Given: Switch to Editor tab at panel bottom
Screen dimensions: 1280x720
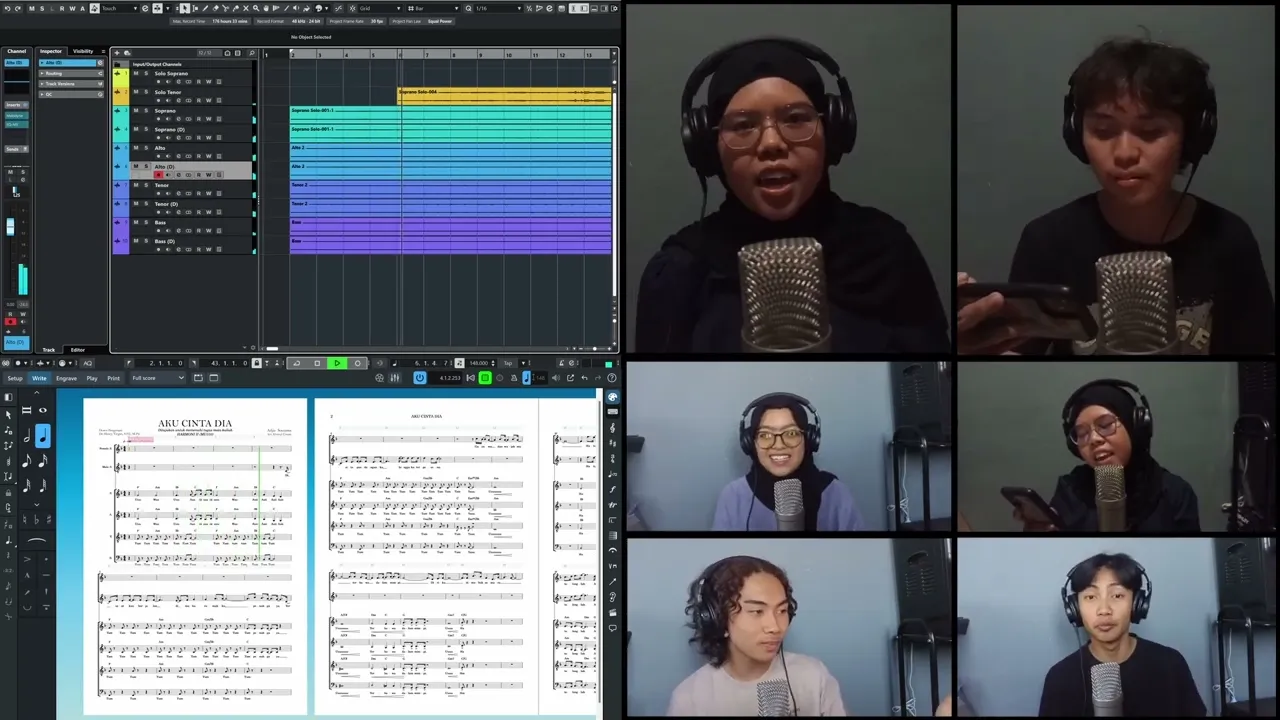Looking at the screenshot, I should click(x=77, y=350).
